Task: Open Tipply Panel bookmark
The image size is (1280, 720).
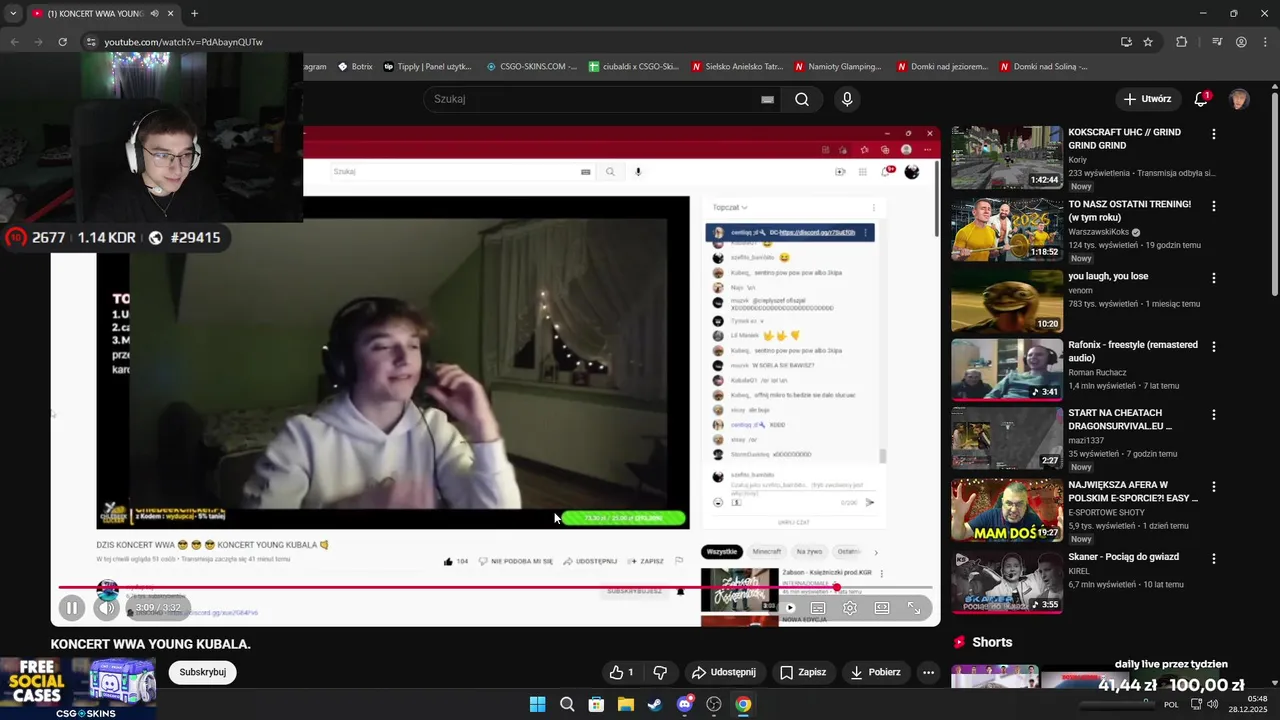Action: (x=427, y=67)
